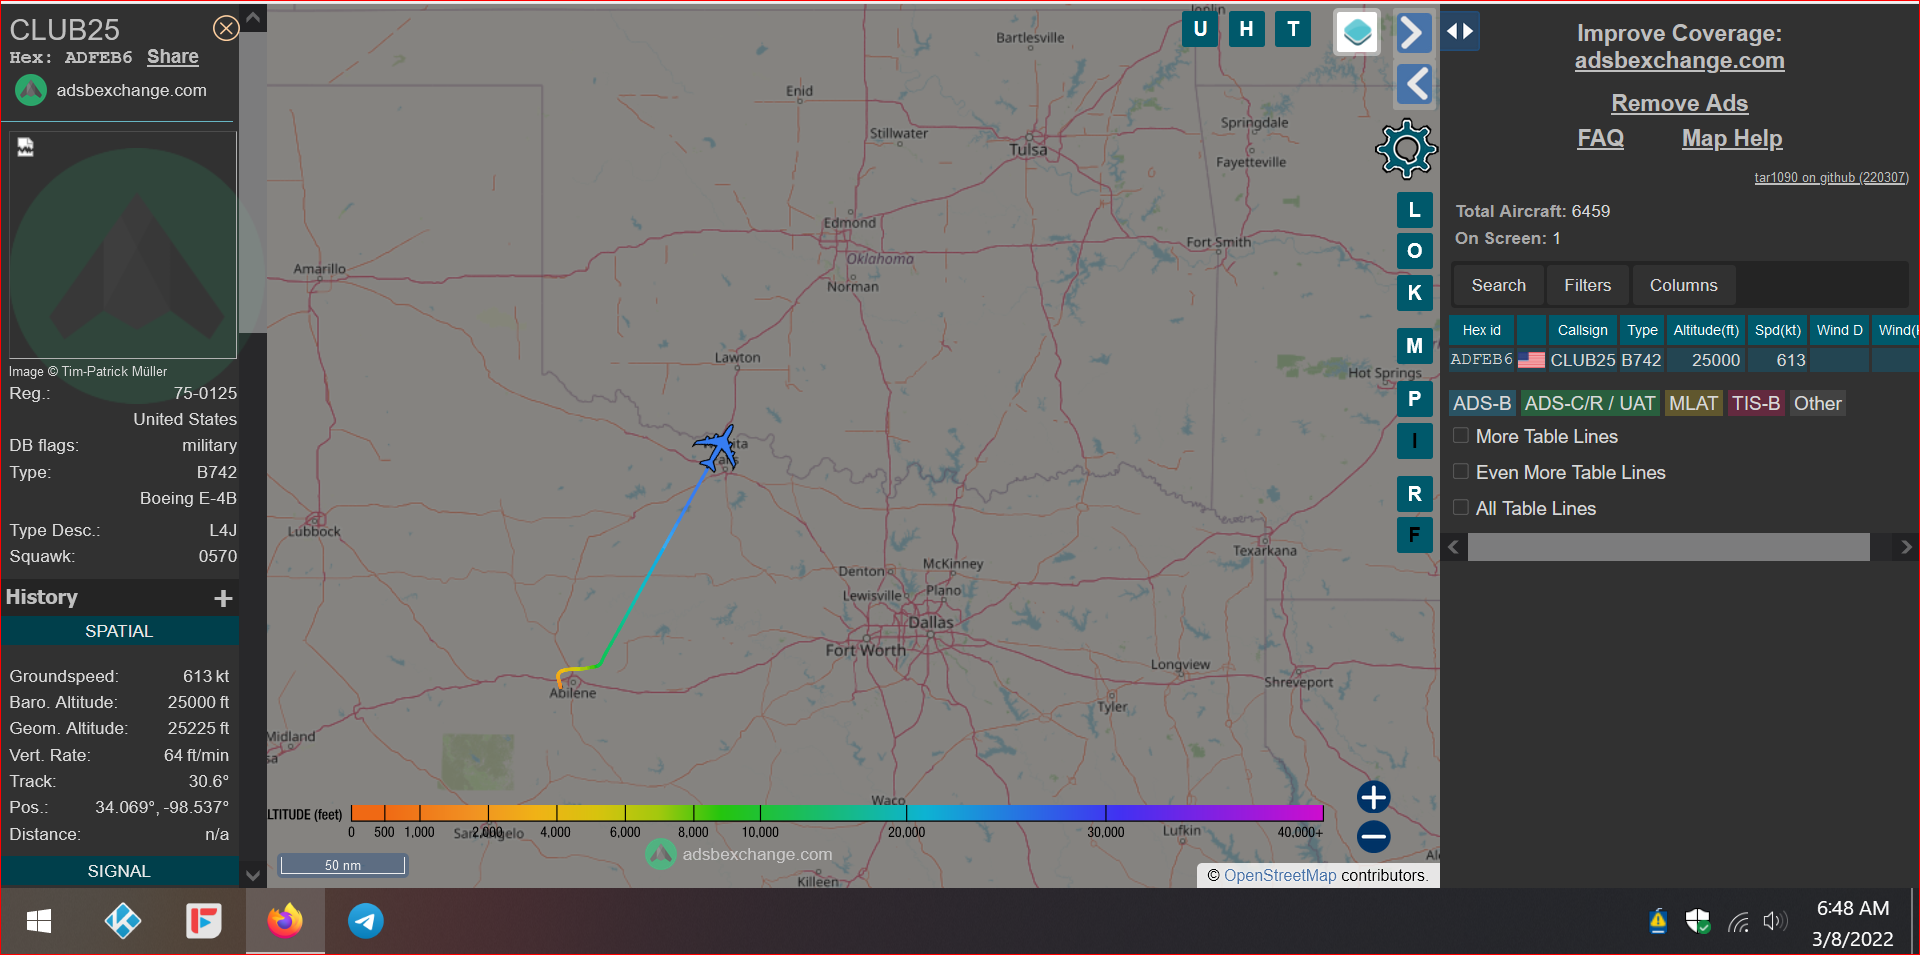Screen dimensions: 1920x955
Task: Collapse sidebar using left chevron button
Action: [1413, 84]
